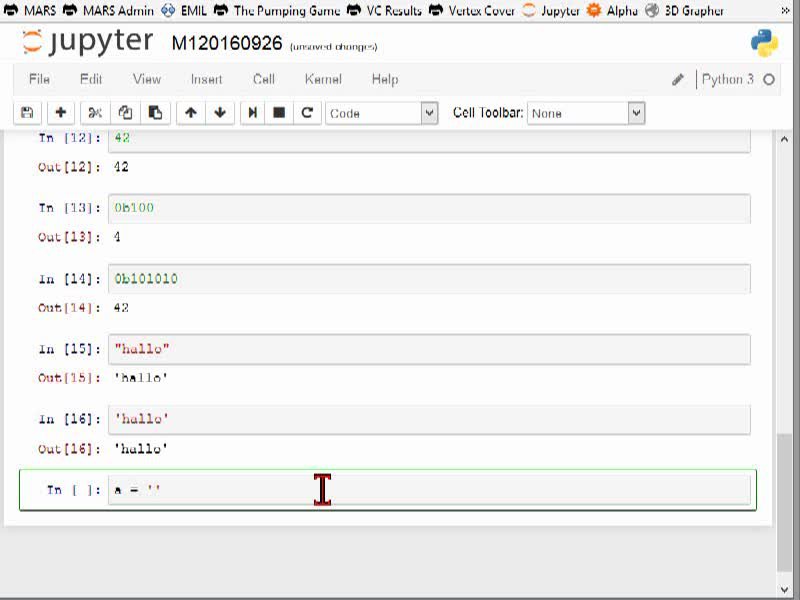Insert a cell below with plus icon
The height and width of the screenshot is (600, 800).
[61, 113]
